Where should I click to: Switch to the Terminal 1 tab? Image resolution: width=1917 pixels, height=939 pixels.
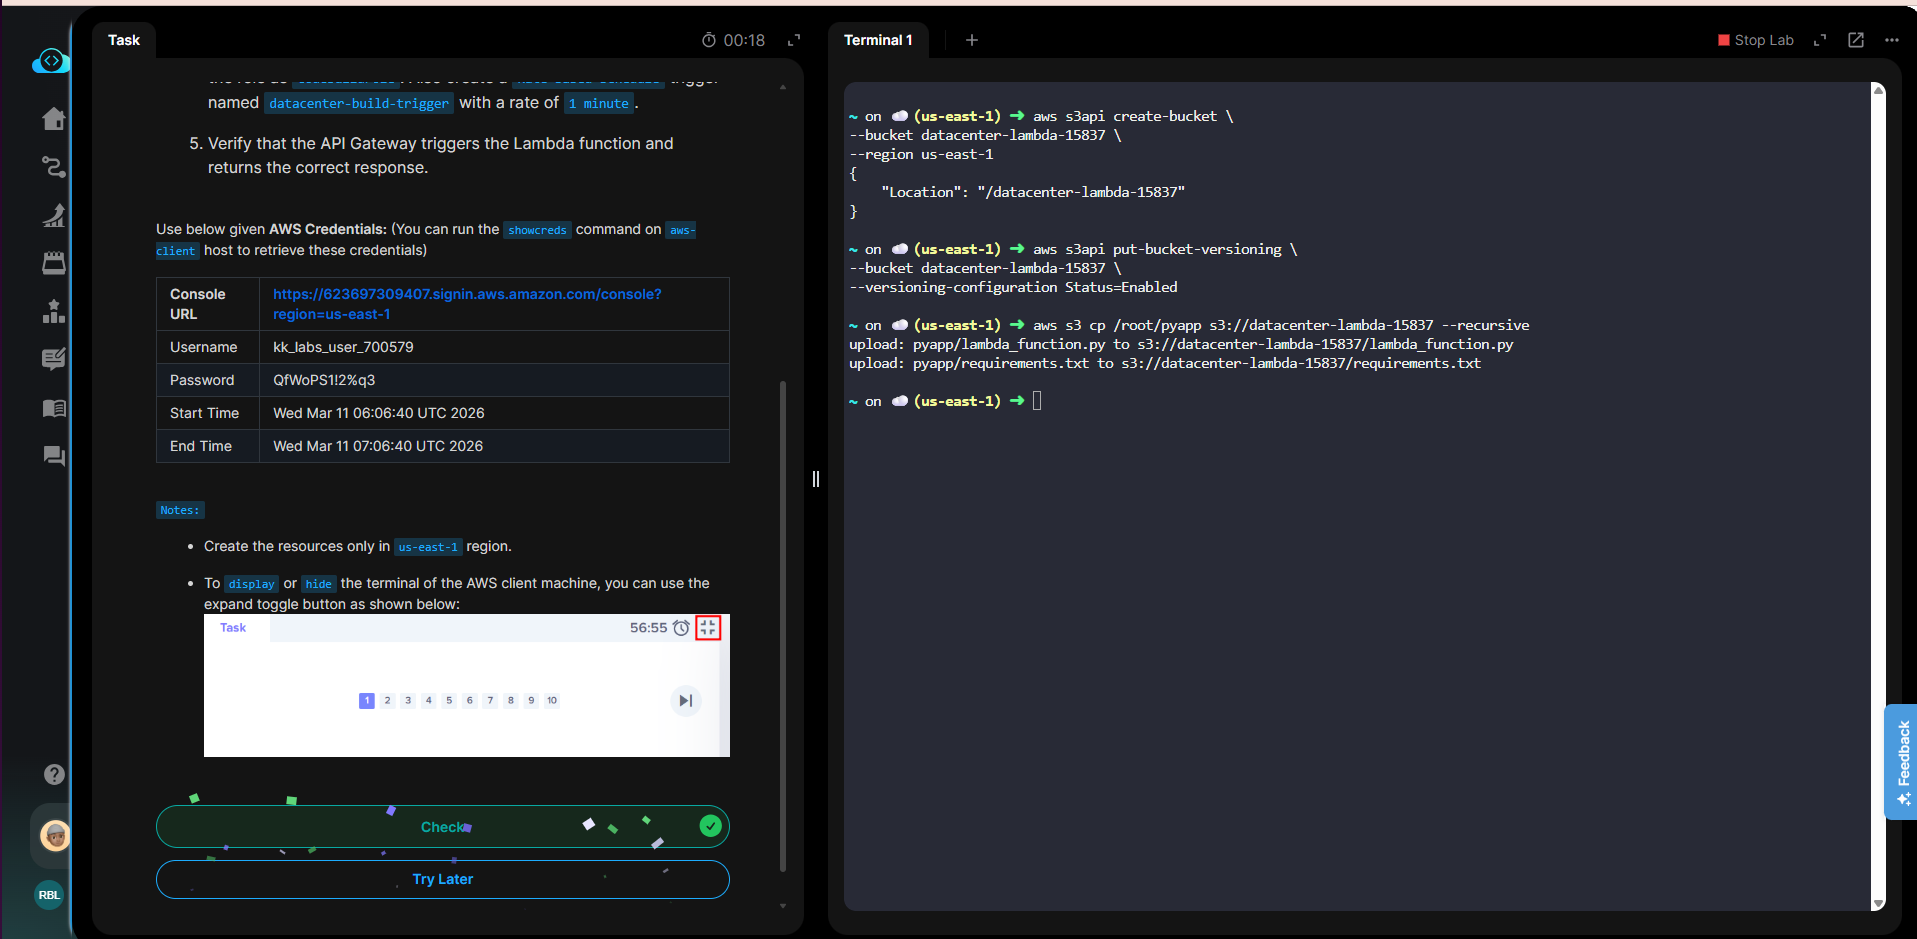878,40
